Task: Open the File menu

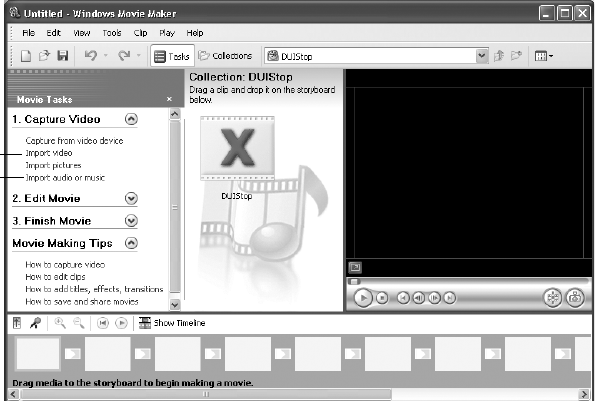Action: (x=28, y=33)
